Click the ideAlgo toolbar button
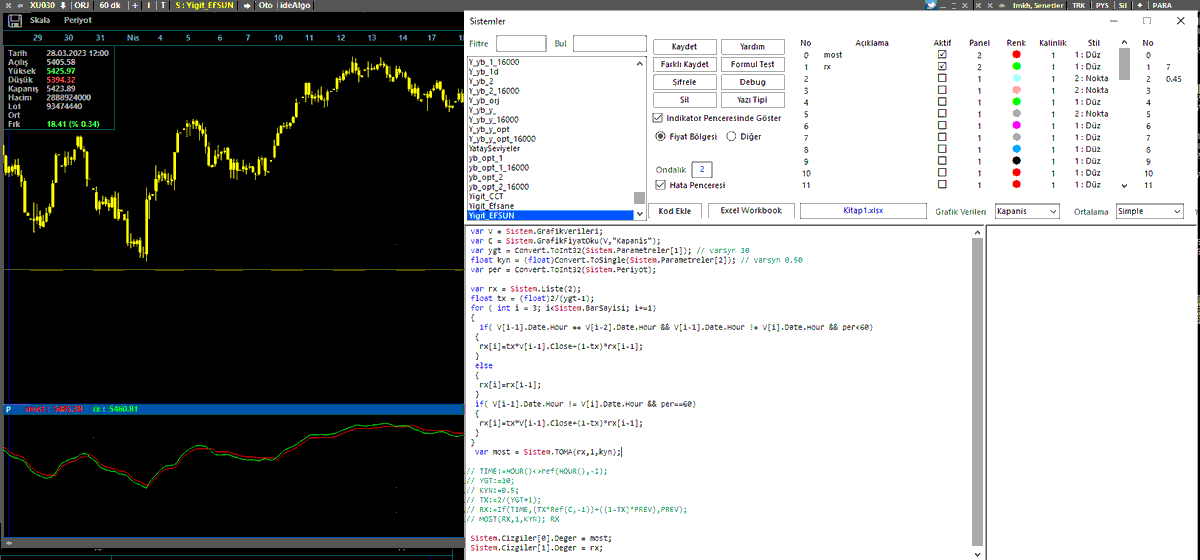The width and height of the screenshot is (1200, 560). [294, 5]
